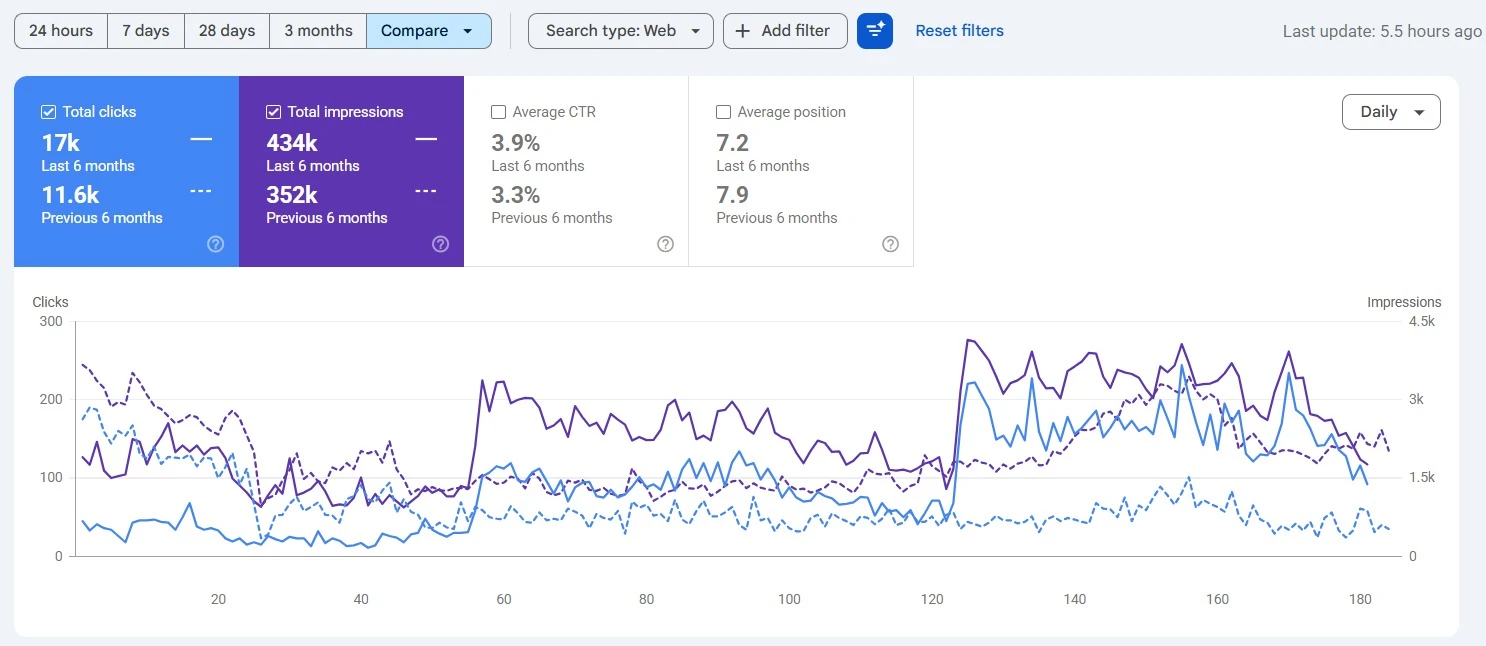Switch to the 28 days range

tap(227, 31)
